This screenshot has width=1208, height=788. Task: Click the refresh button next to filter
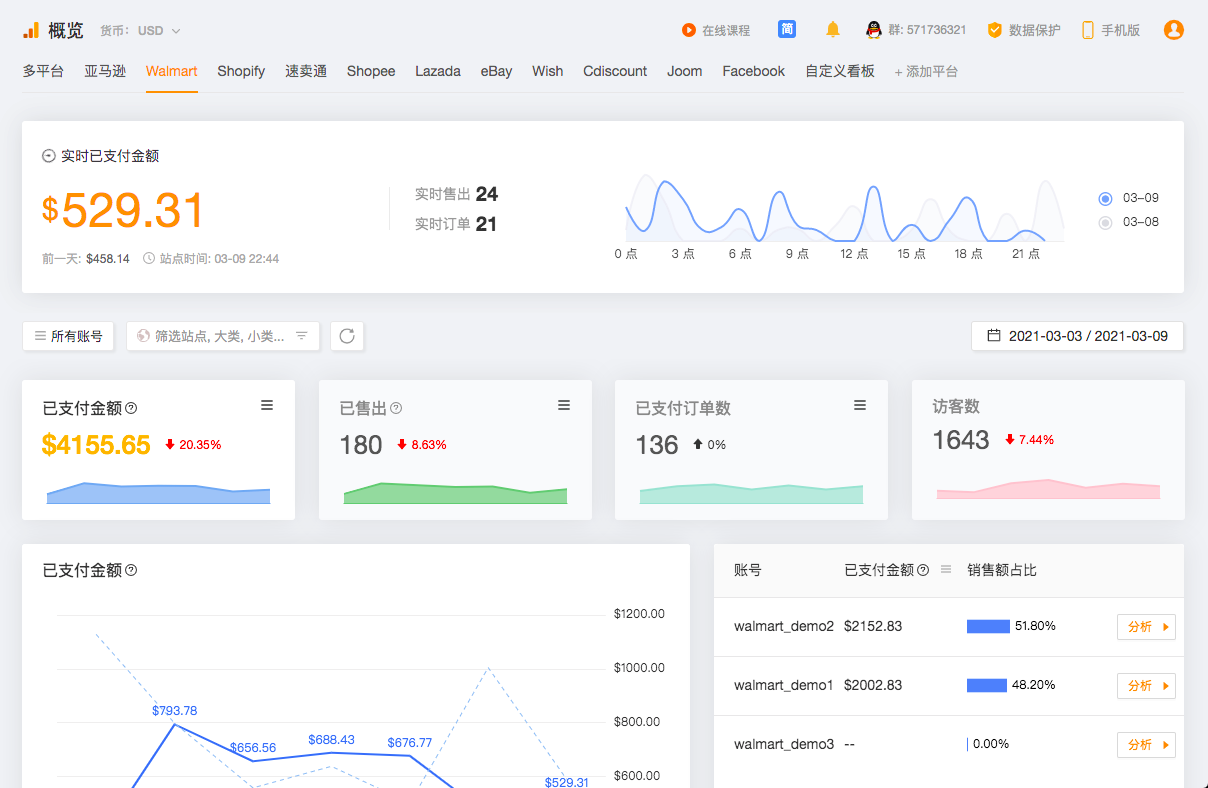tap(347, 336)
